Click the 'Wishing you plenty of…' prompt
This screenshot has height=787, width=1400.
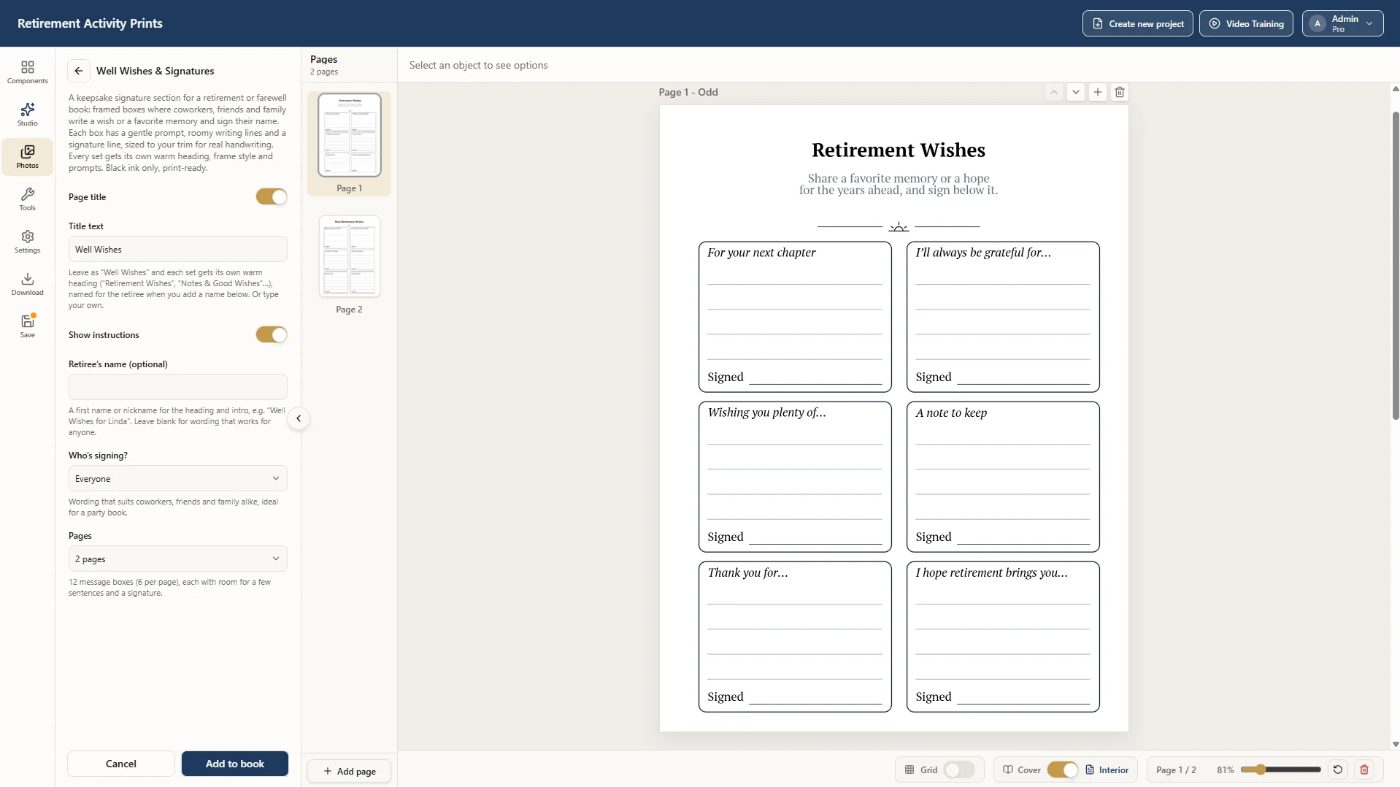pos(766,413)
